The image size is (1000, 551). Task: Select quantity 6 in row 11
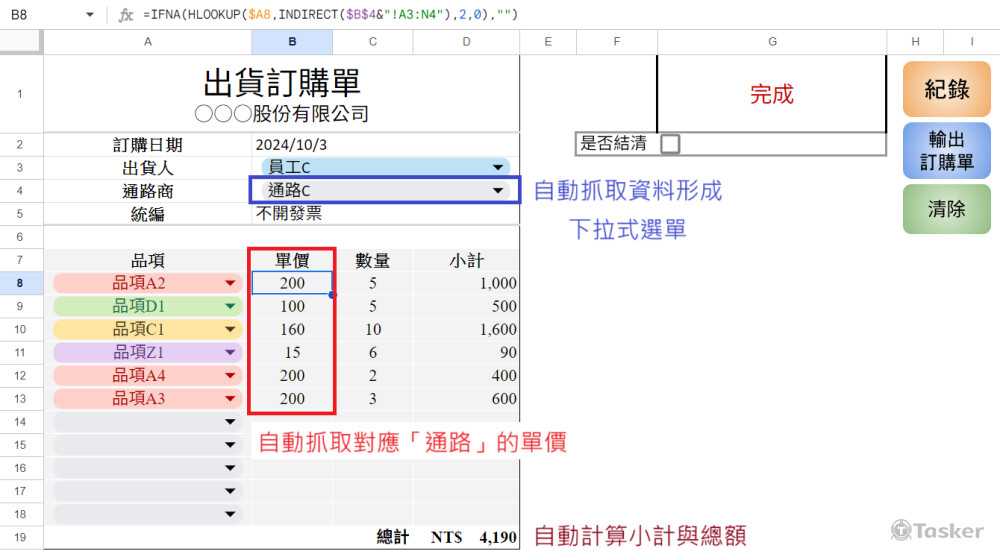(373, 352)
